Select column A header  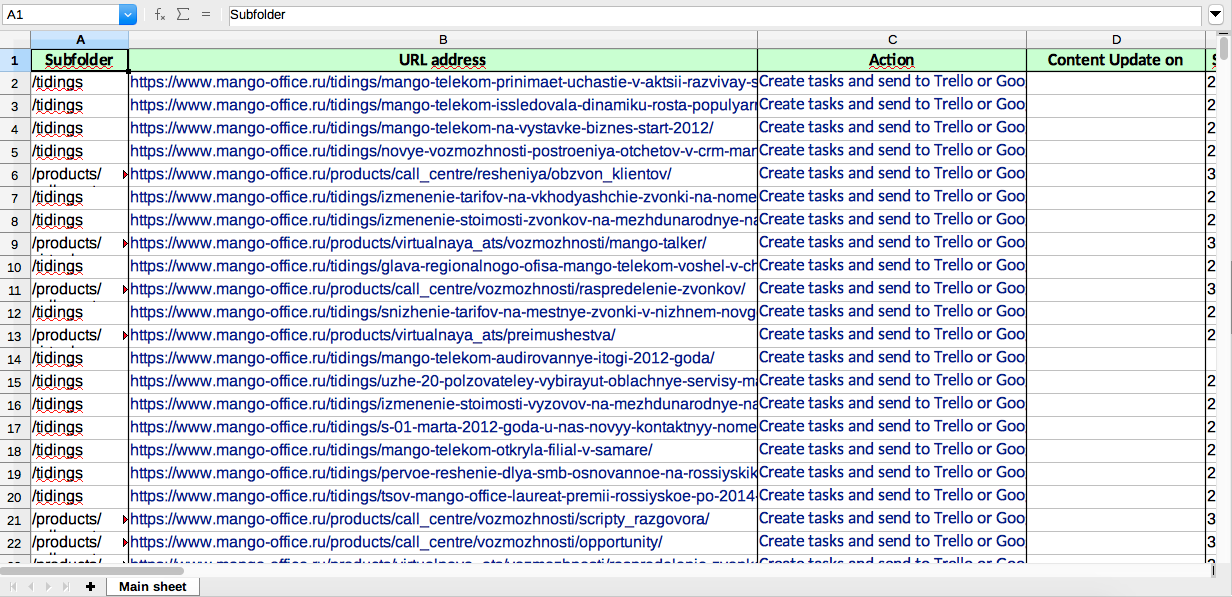(x=80, y=38)
